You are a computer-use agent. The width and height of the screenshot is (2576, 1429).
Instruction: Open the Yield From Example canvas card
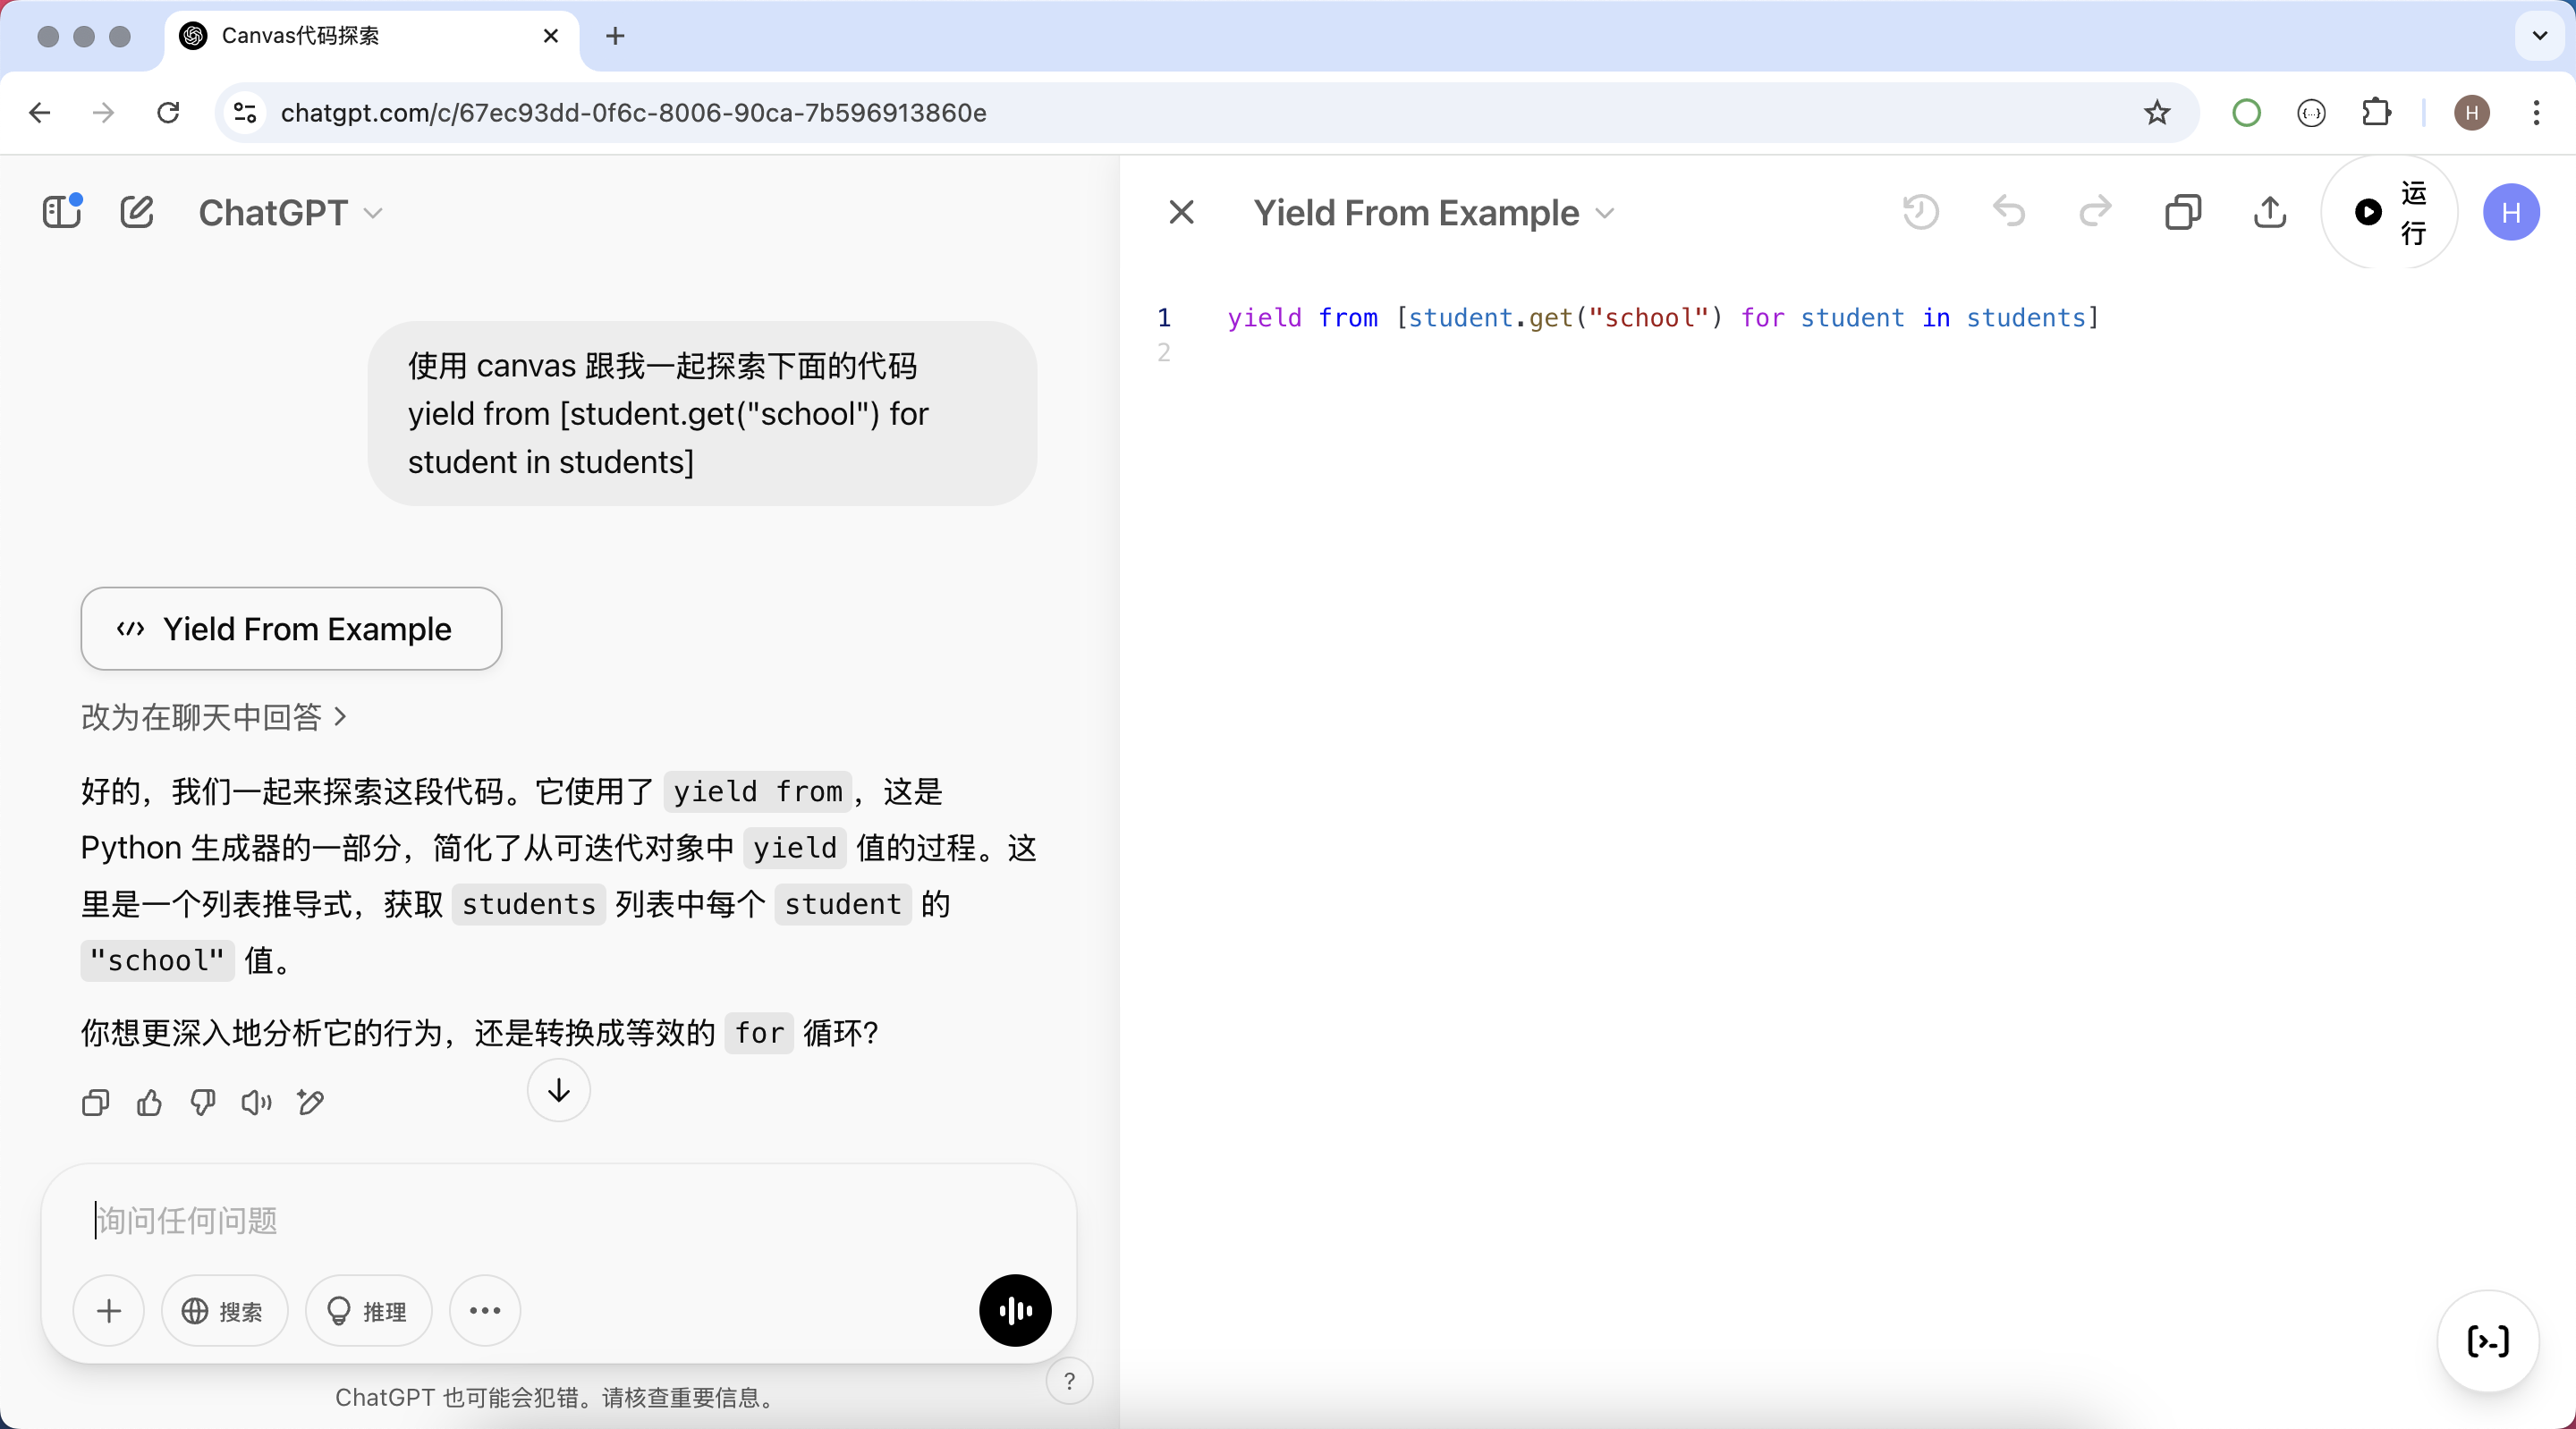click(x=291, y=628)
